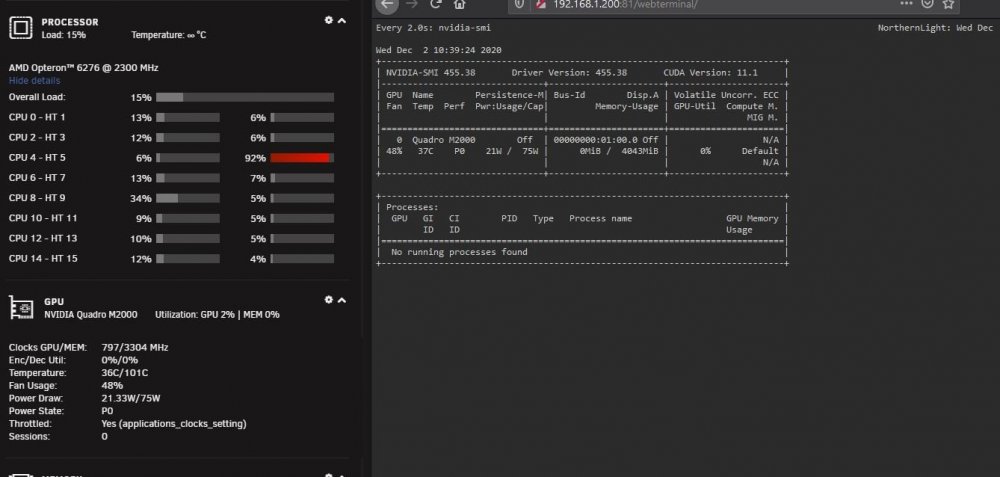
Task: Select 'NVIDIA Quadro M2000' in GPU panel
Action: point(91,314)
